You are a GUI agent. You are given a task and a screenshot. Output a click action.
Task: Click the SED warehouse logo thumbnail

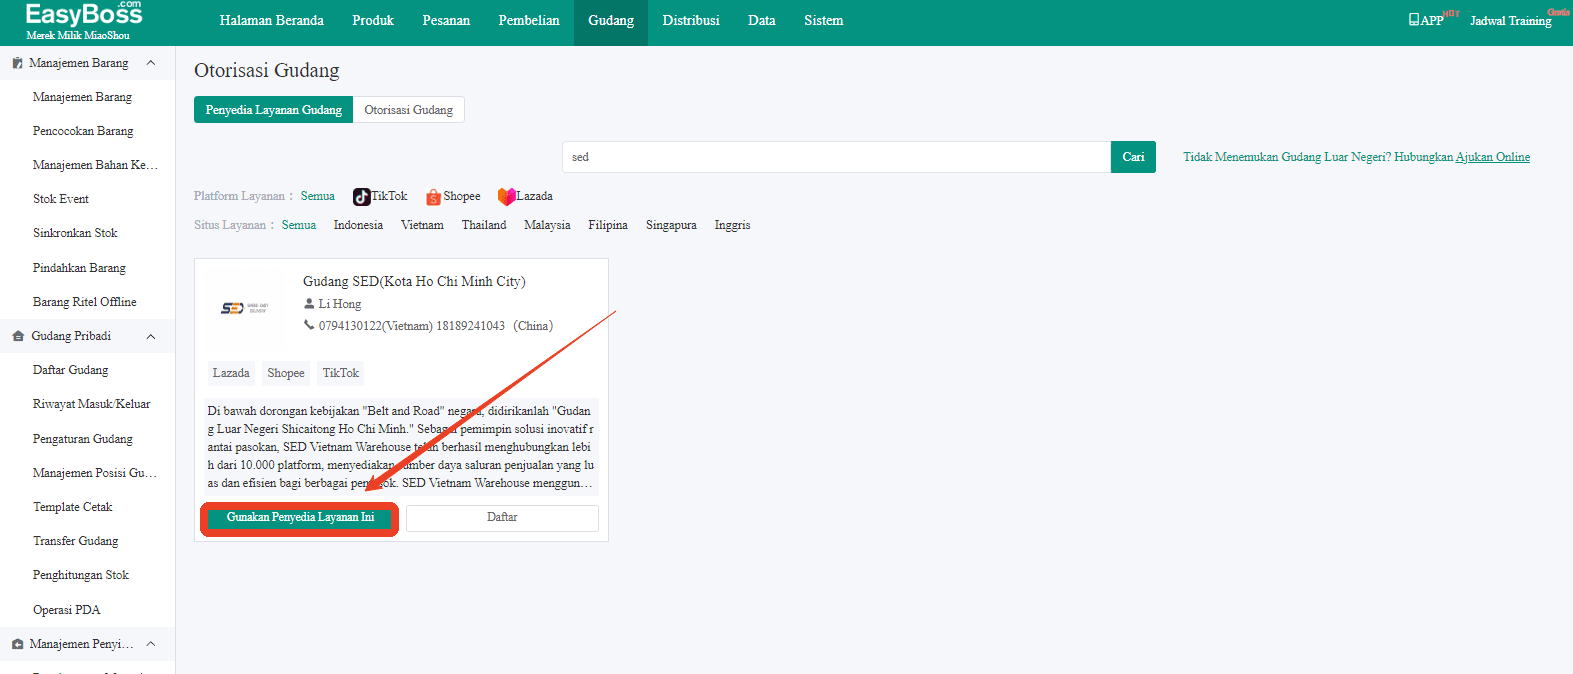click(244, 308)
